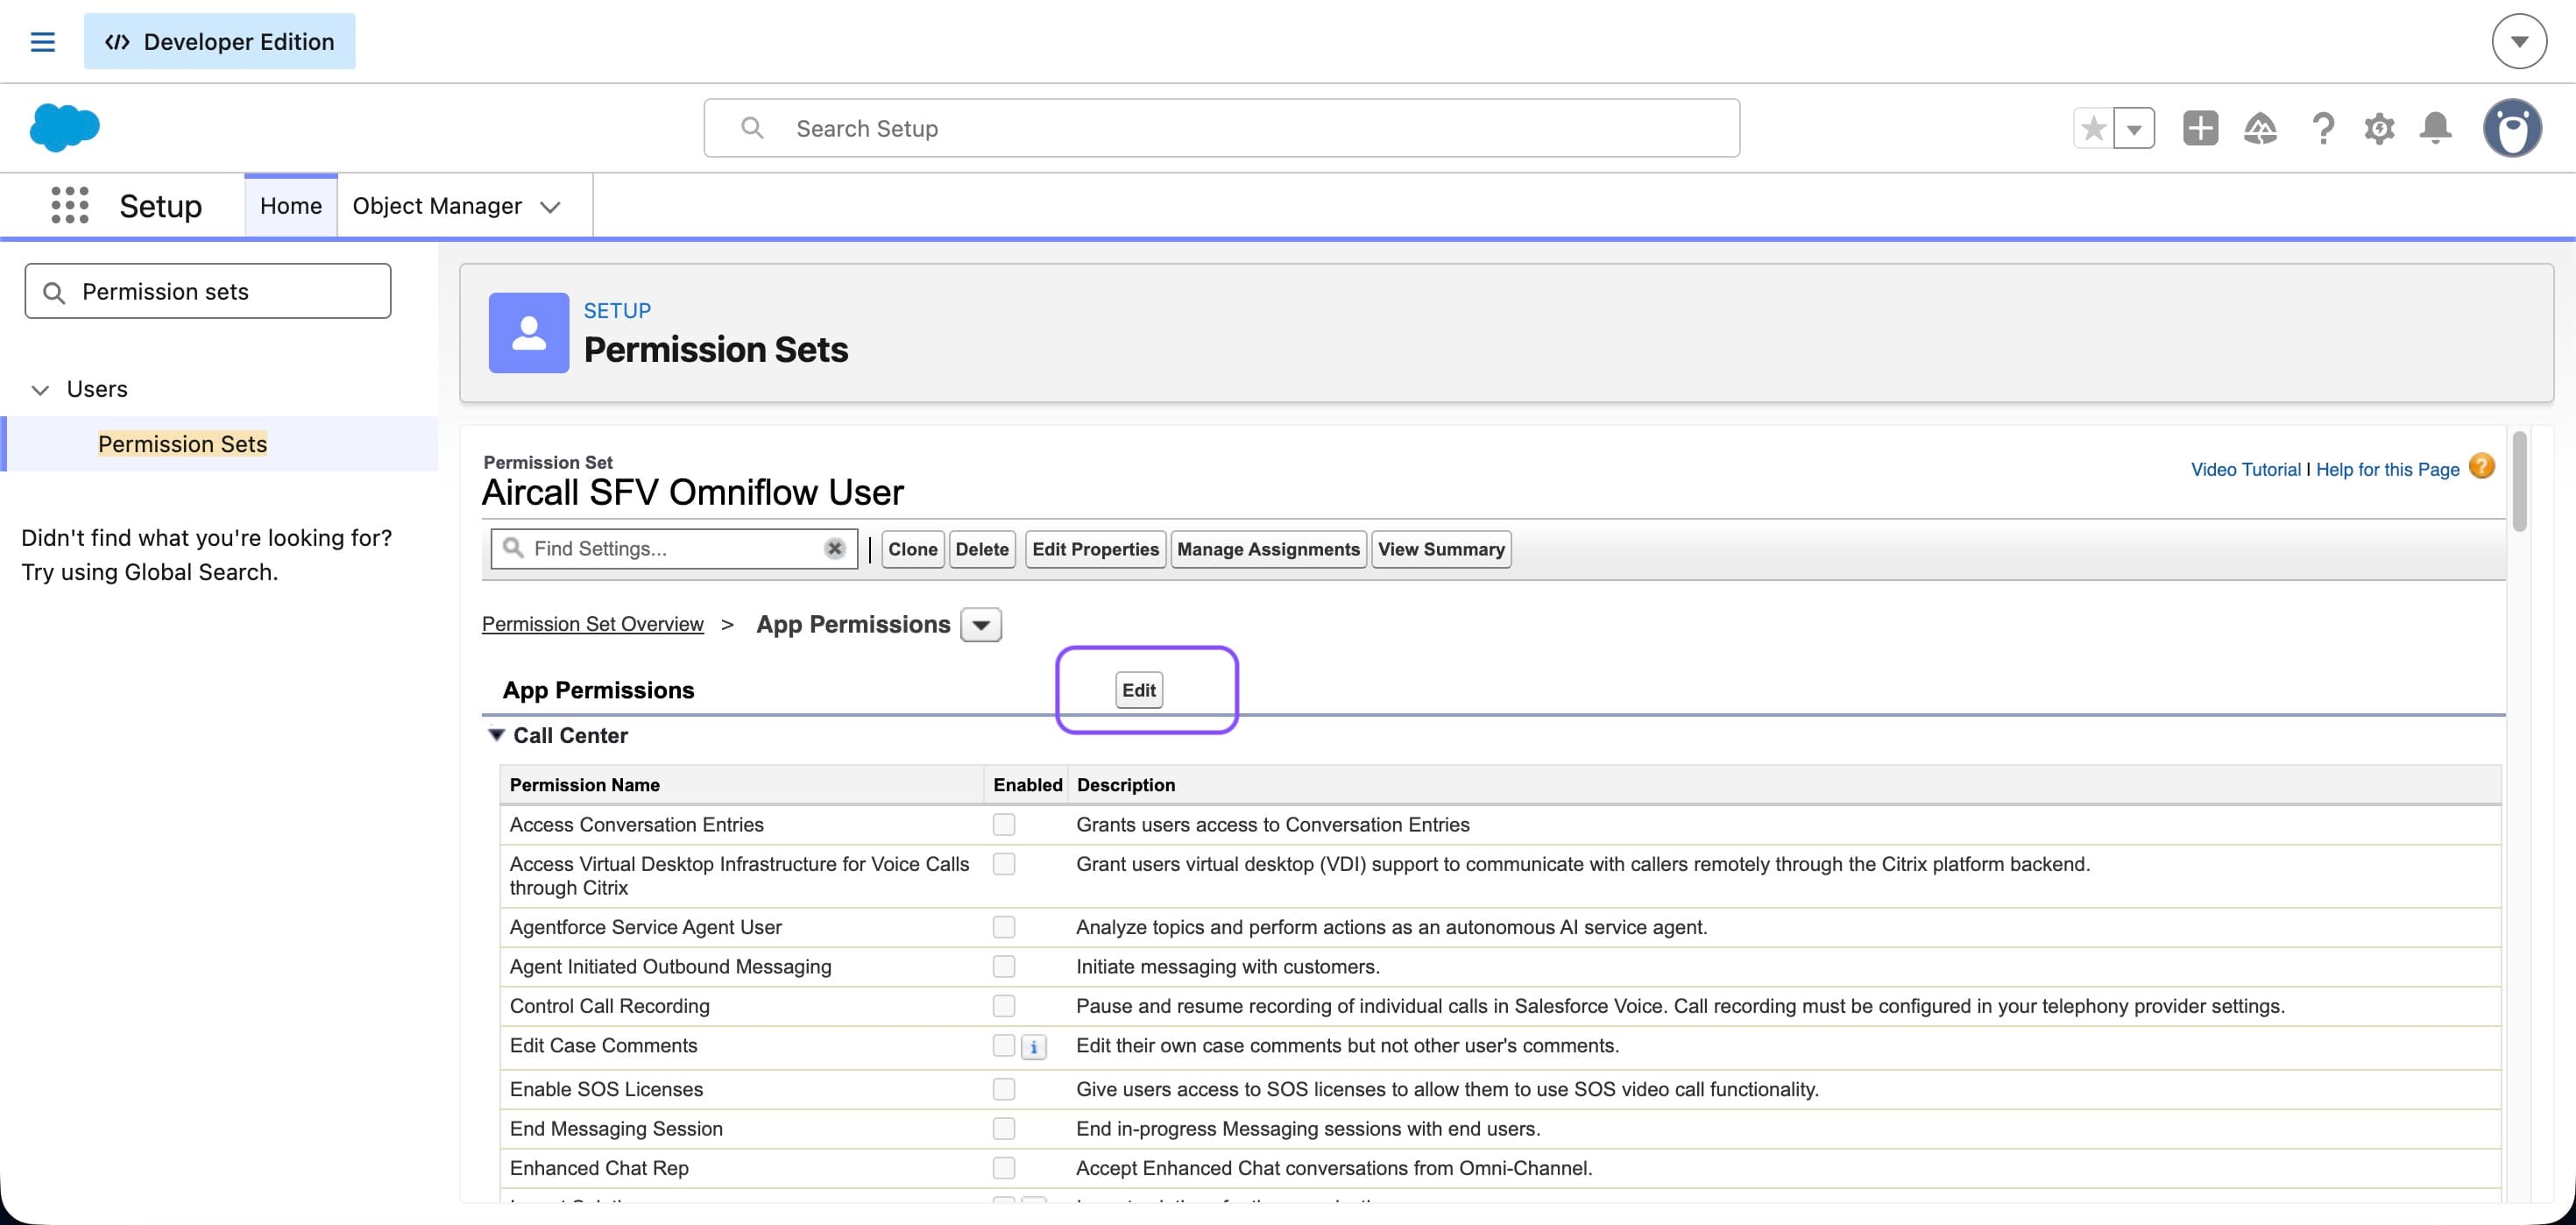Click the Manage Assignments button

(1268, 549)
